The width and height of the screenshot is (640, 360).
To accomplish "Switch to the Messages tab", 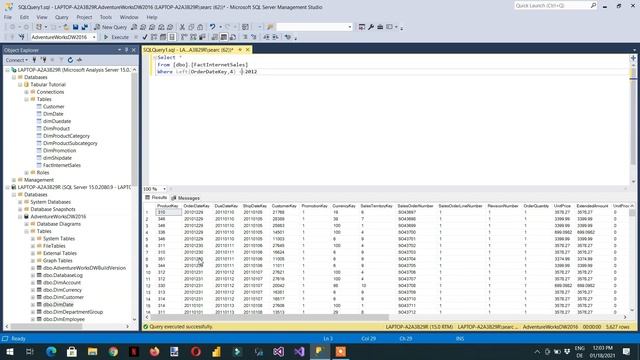I will (x=186, y=198).
